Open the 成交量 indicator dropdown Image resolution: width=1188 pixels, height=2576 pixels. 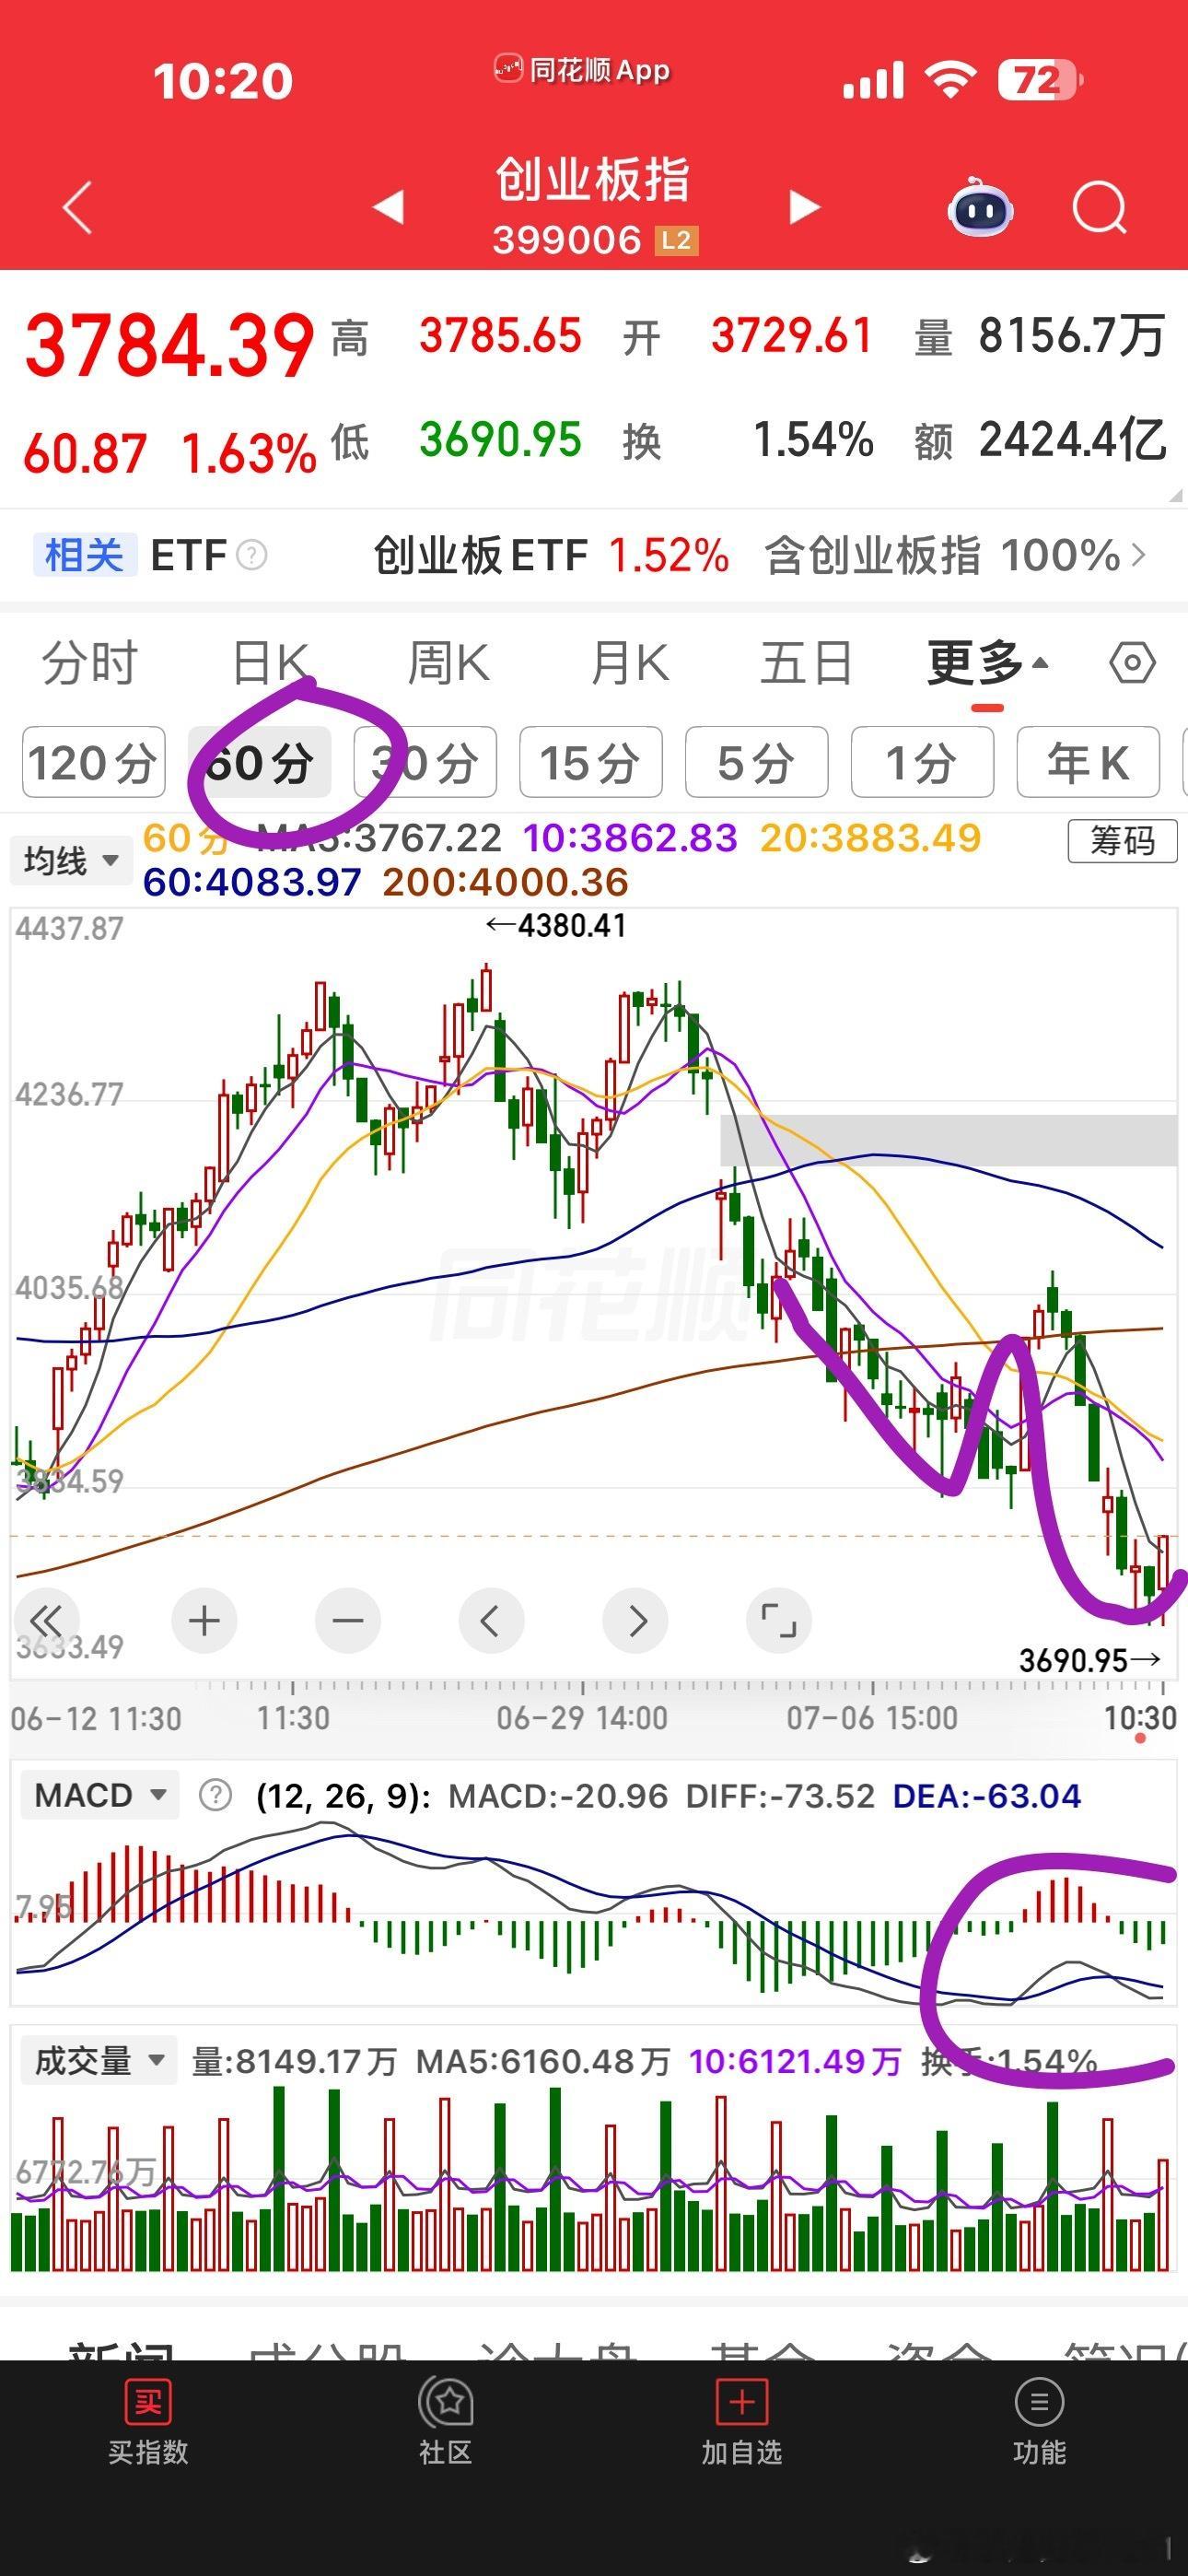coord(100,2060)
